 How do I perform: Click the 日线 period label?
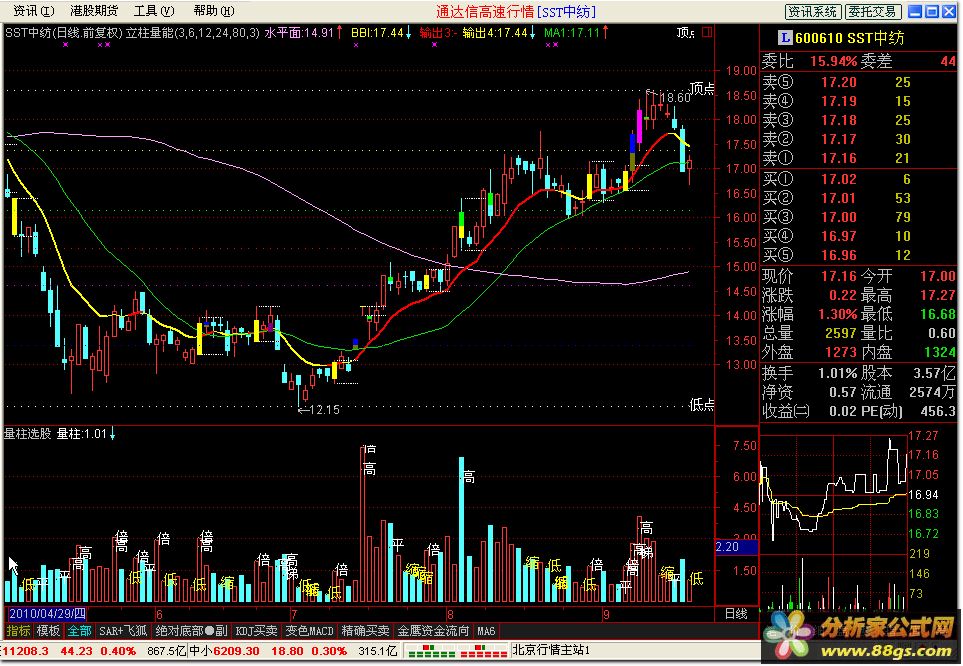pos(736,614)
